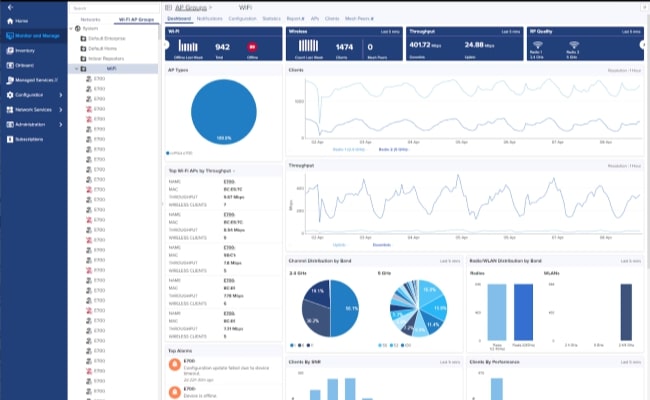Image resolution: width=650 pixels, height=400 pixels.
Task: Click previous arrow on summary cards
Action: (167, 45)
